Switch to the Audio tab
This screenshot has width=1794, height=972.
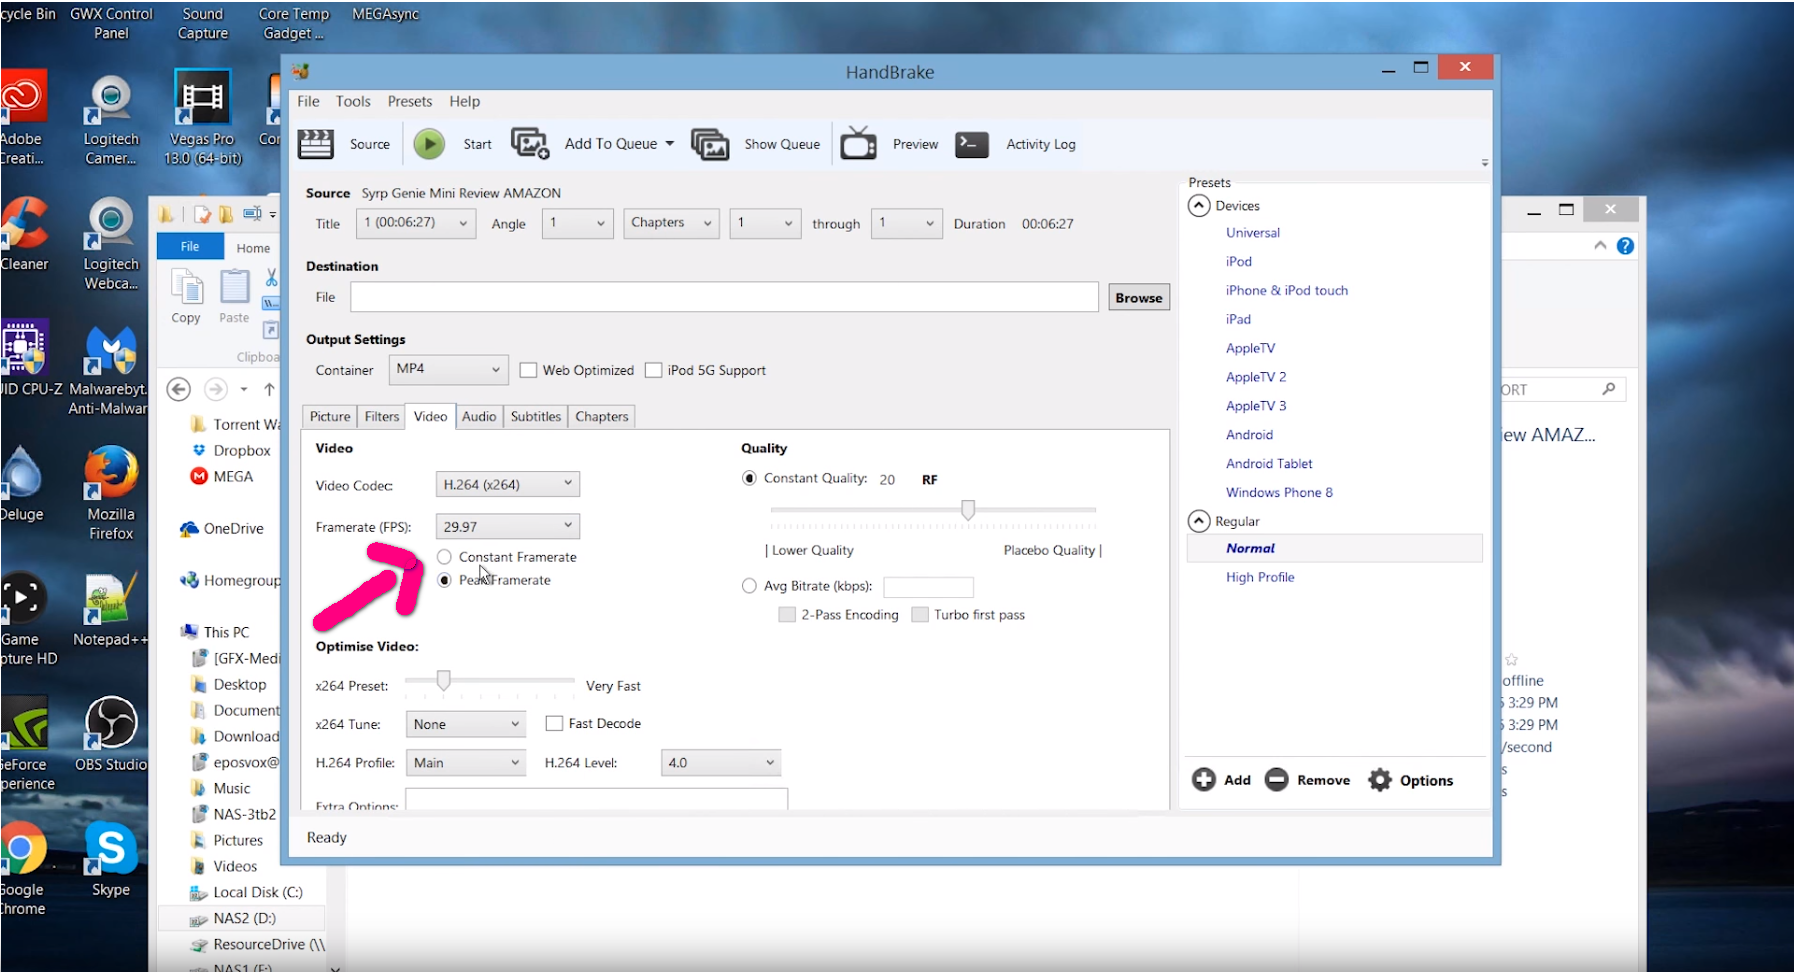pyautogui.click(x=479, y=416)
